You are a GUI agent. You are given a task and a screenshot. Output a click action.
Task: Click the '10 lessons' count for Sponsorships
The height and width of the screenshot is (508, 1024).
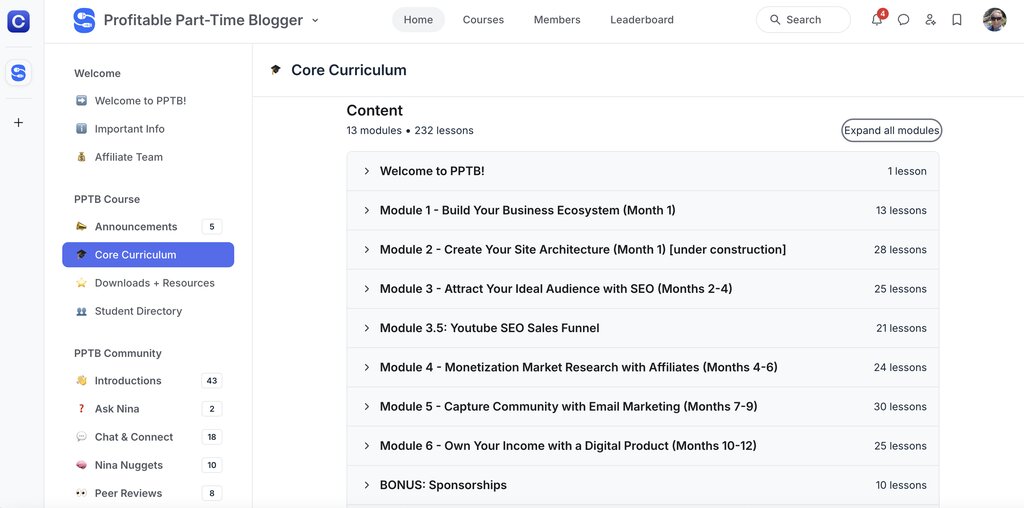tap(901, 484)
